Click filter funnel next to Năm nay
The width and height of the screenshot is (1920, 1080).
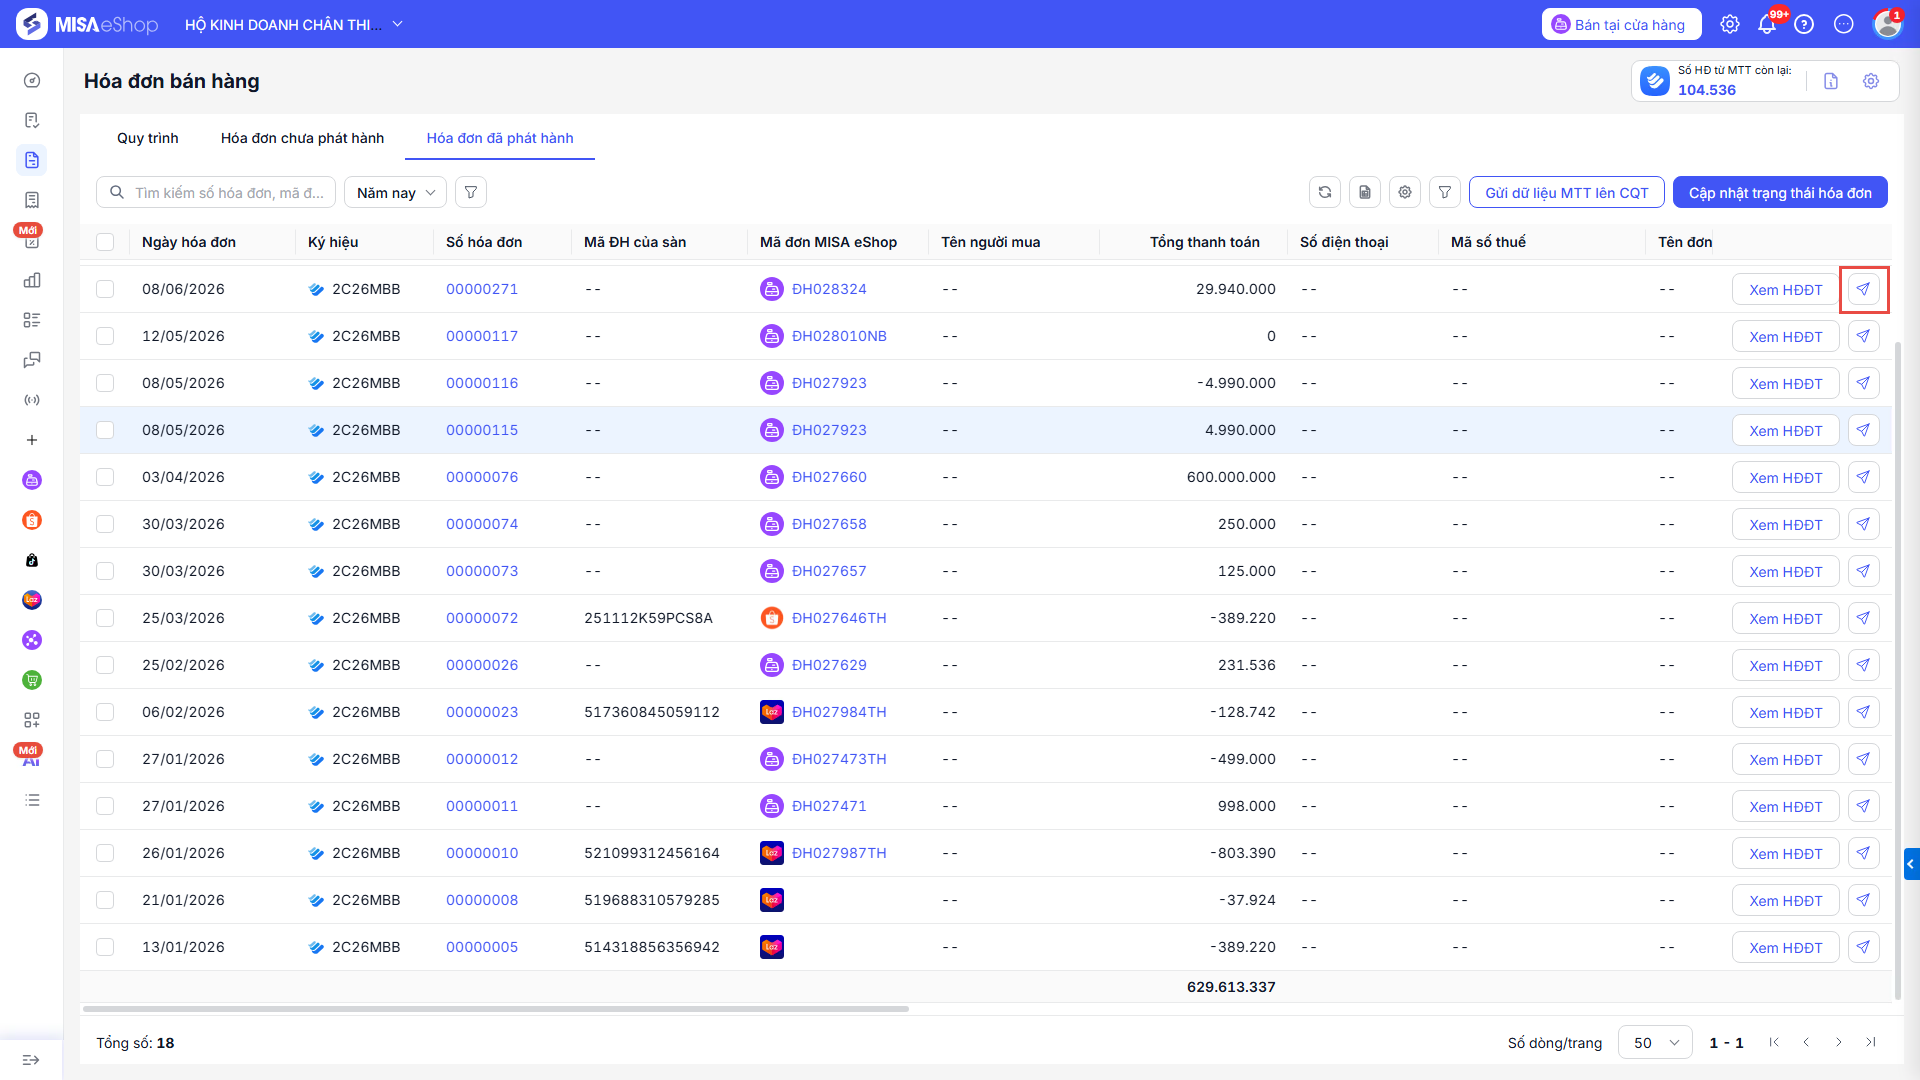(471, 192)
